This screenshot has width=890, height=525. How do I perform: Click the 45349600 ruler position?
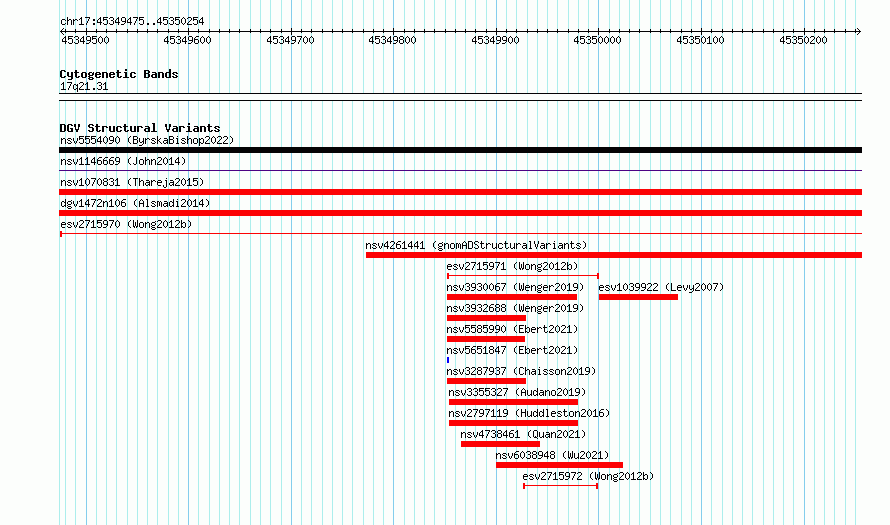(187, 40)
